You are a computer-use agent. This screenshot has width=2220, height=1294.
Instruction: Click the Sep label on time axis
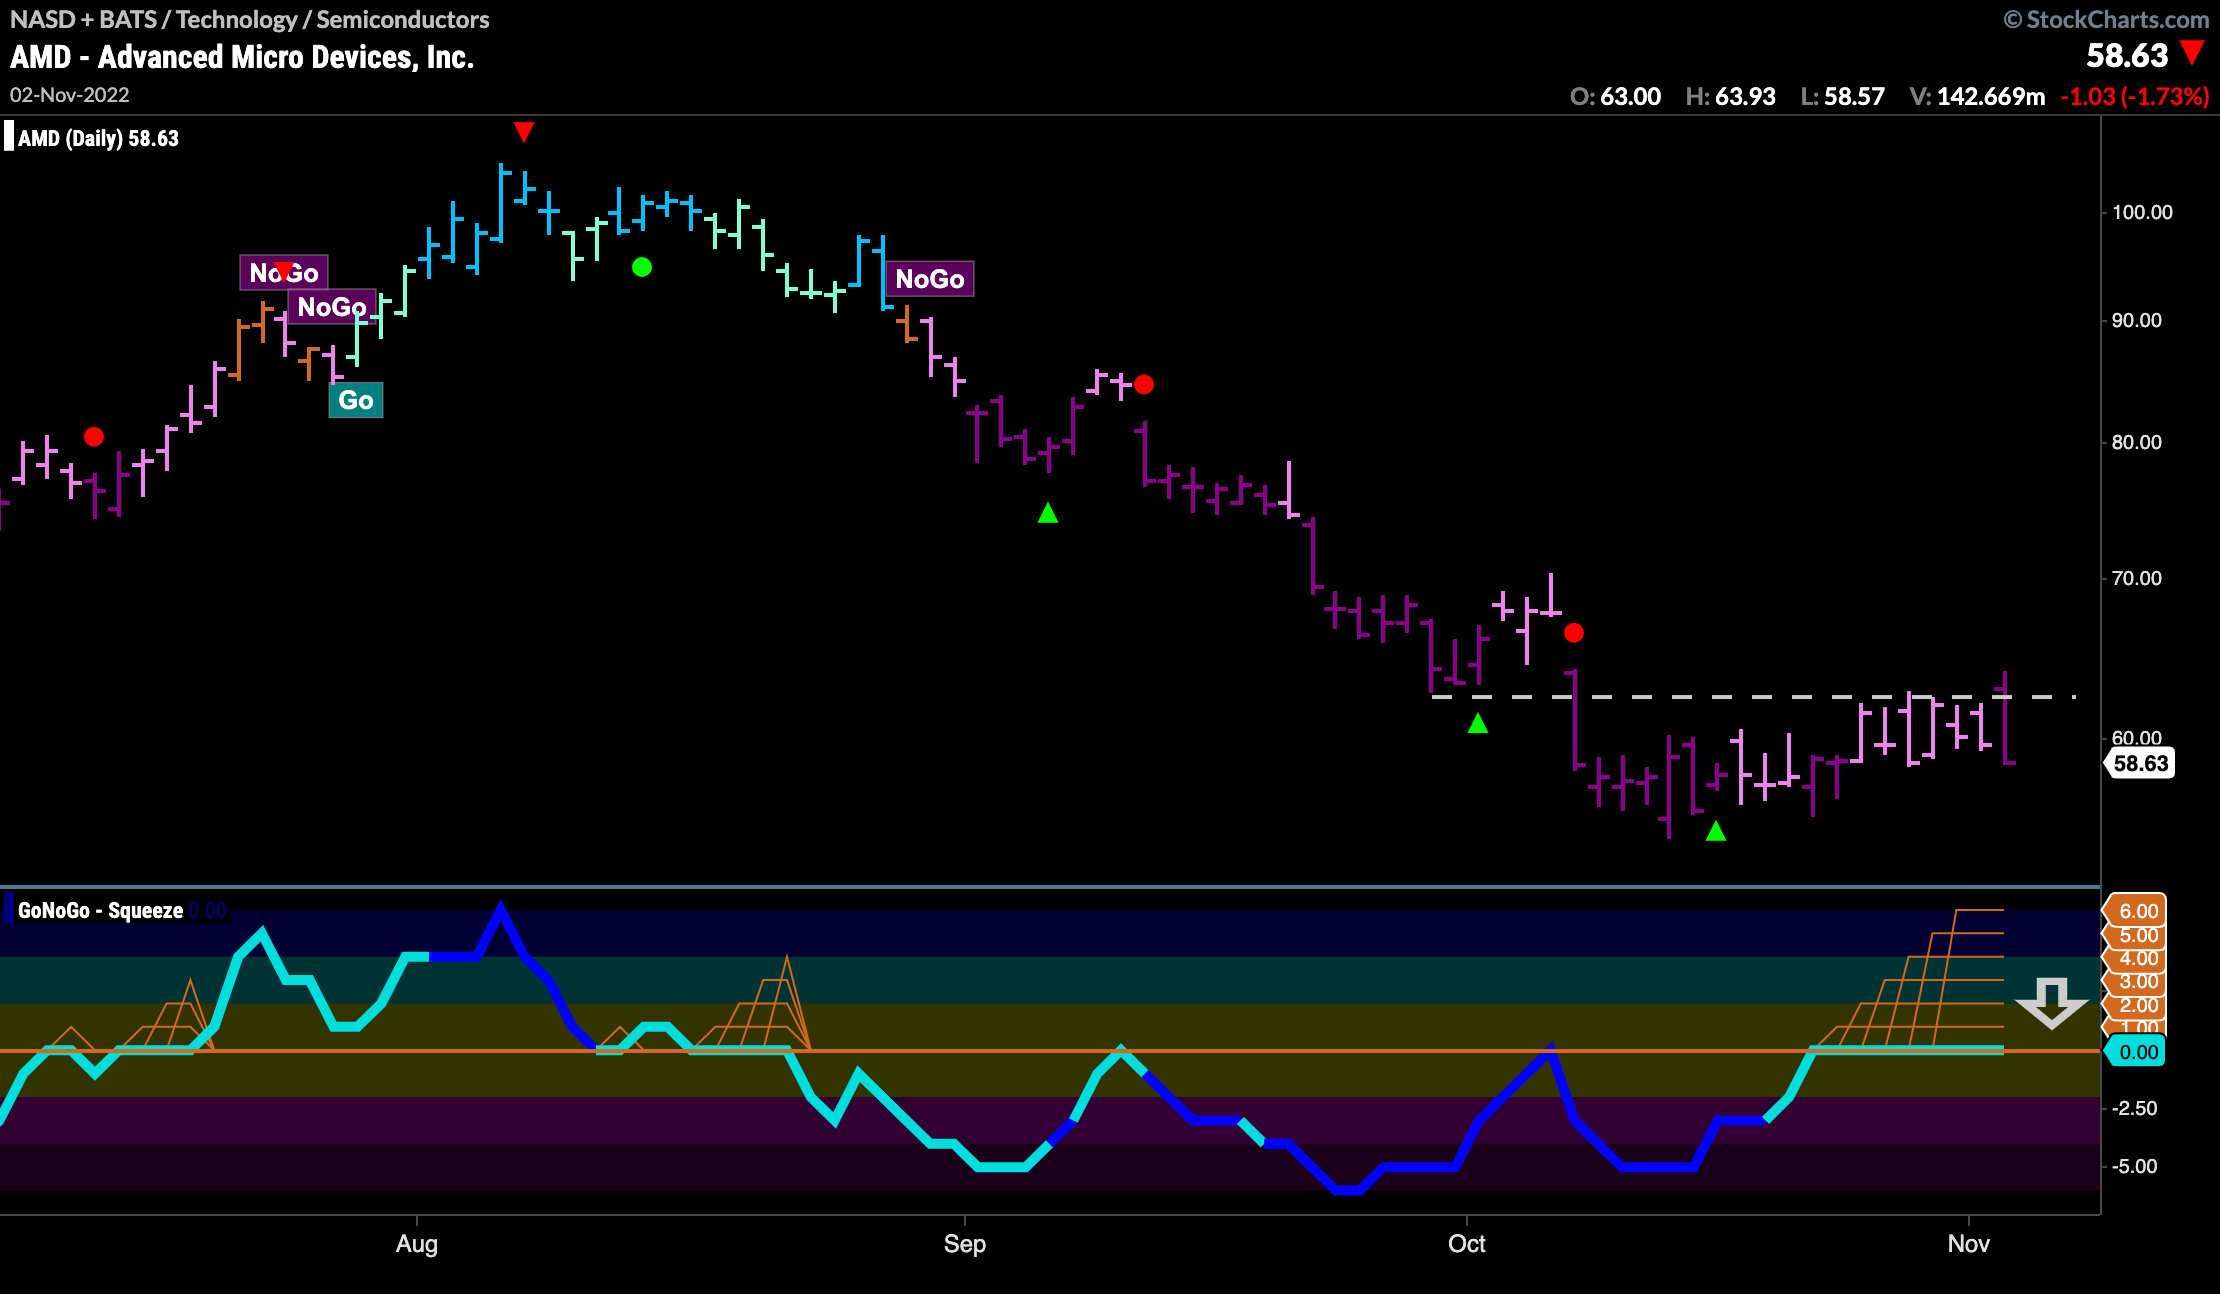pos(965,1243)
